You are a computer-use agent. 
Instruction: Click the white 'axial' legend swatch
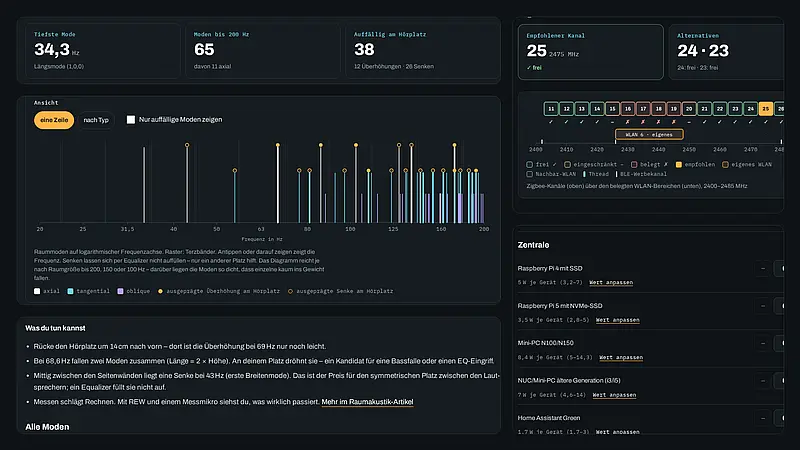[37, 291]
